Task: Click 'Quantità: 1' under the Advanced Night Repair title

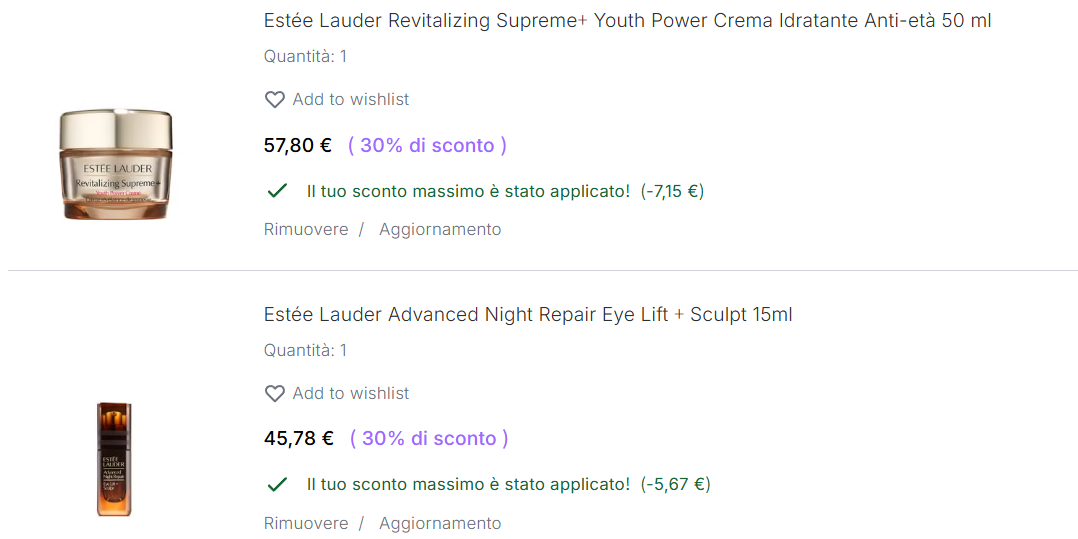Action: point(305,351)
